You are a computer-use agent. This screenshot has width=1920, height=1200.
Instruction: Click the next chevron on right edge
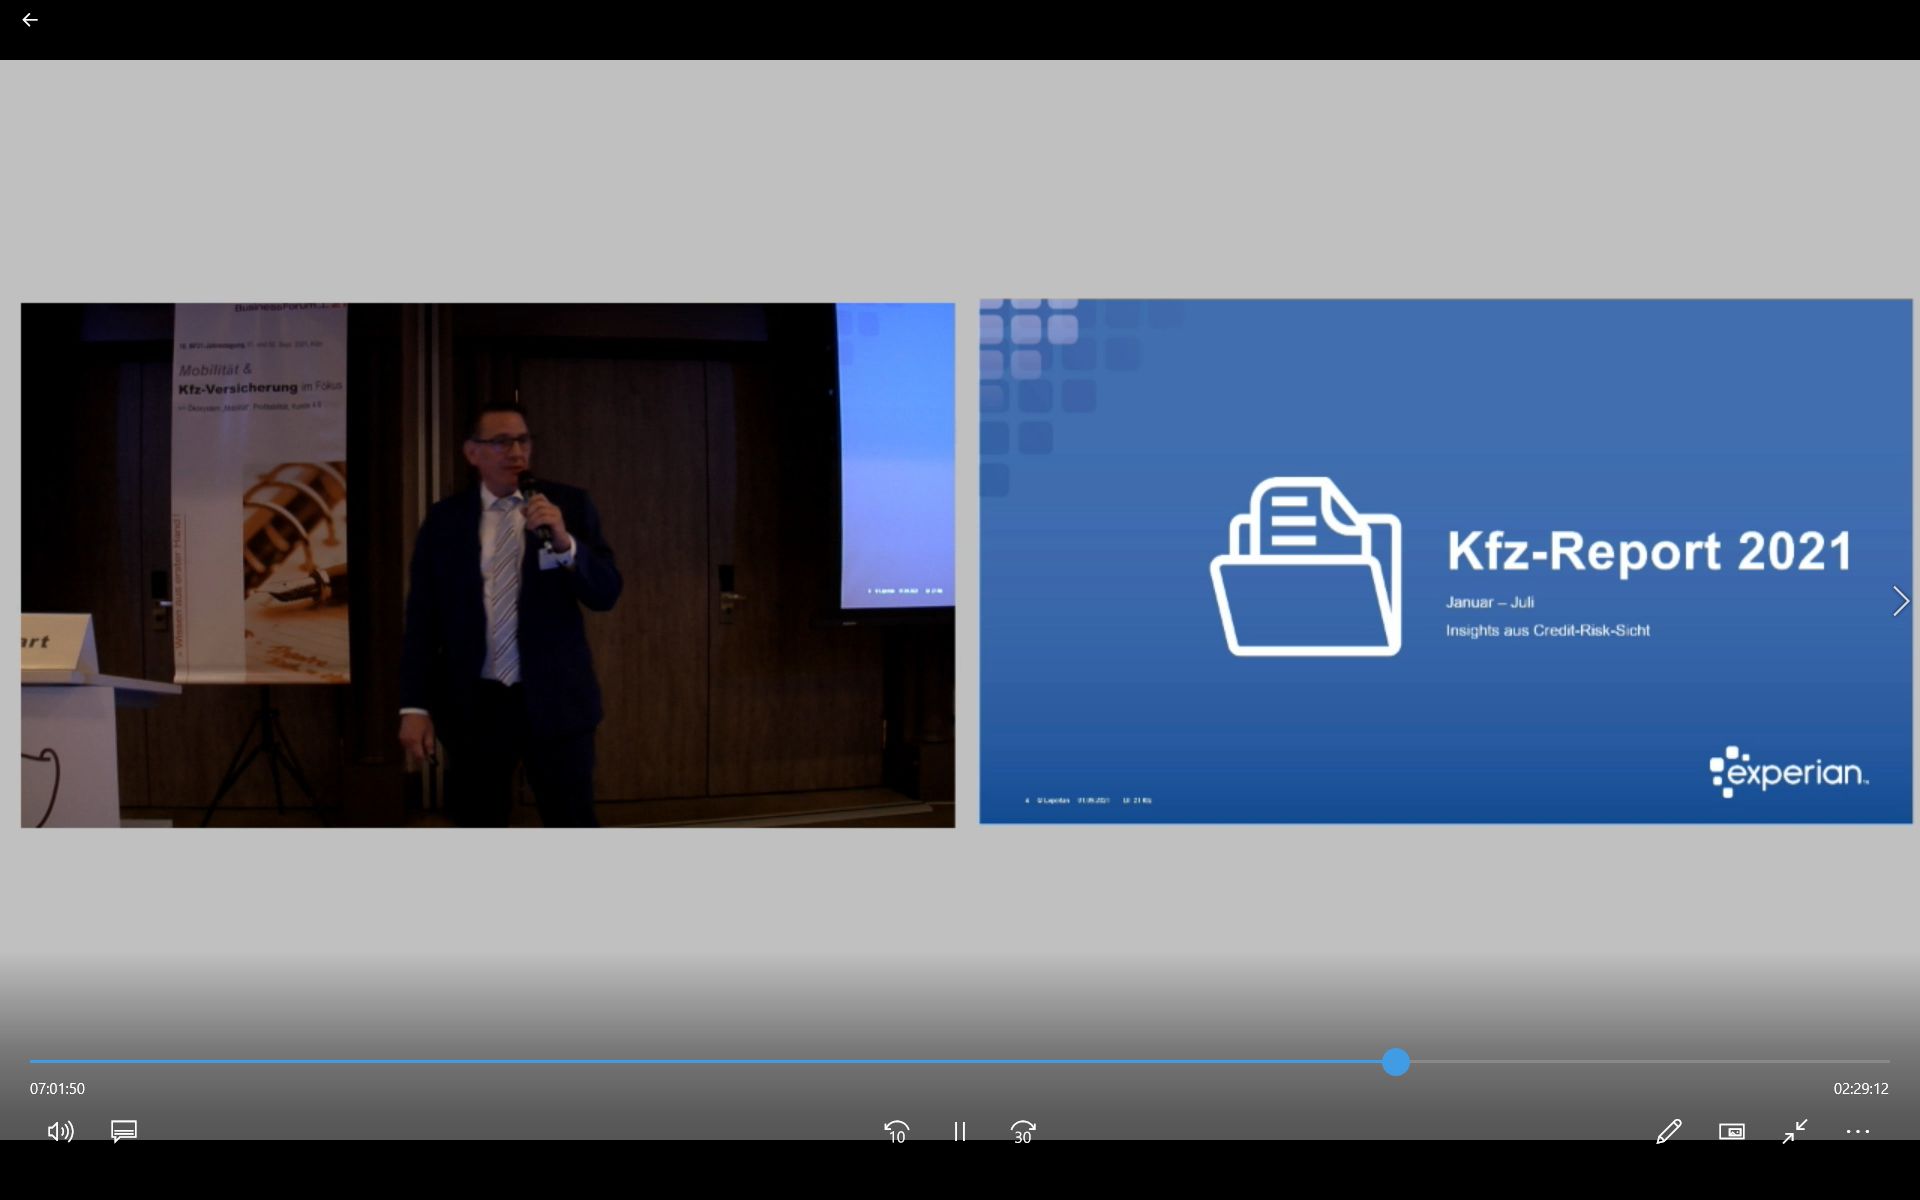pos(1900,601)
